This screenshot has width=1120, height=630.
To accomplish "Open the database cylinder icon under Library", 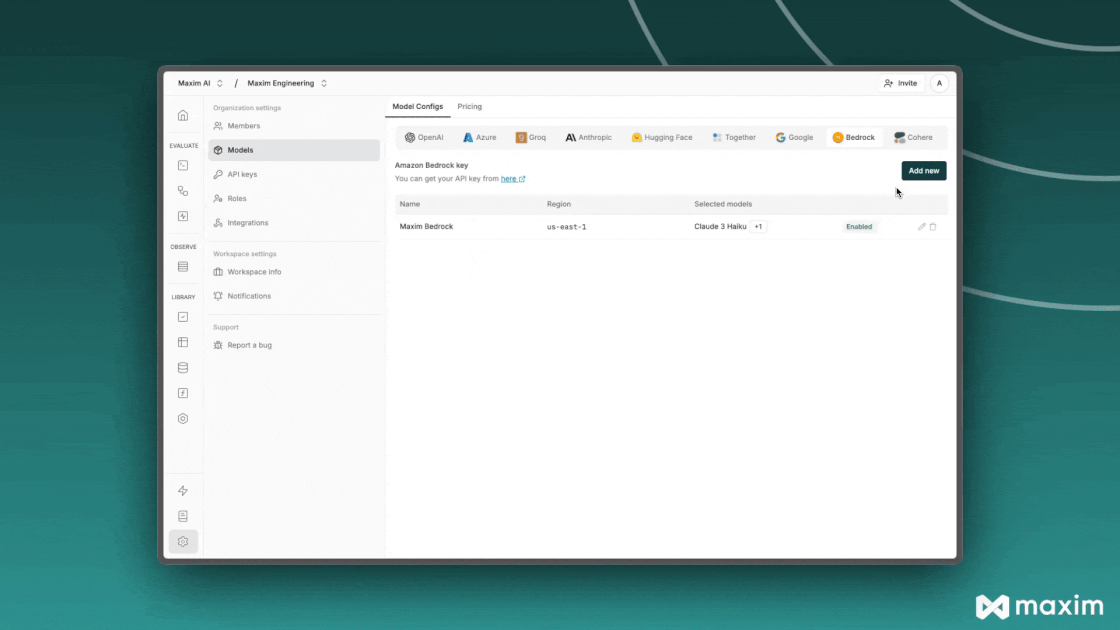I will tap(183, 368).
